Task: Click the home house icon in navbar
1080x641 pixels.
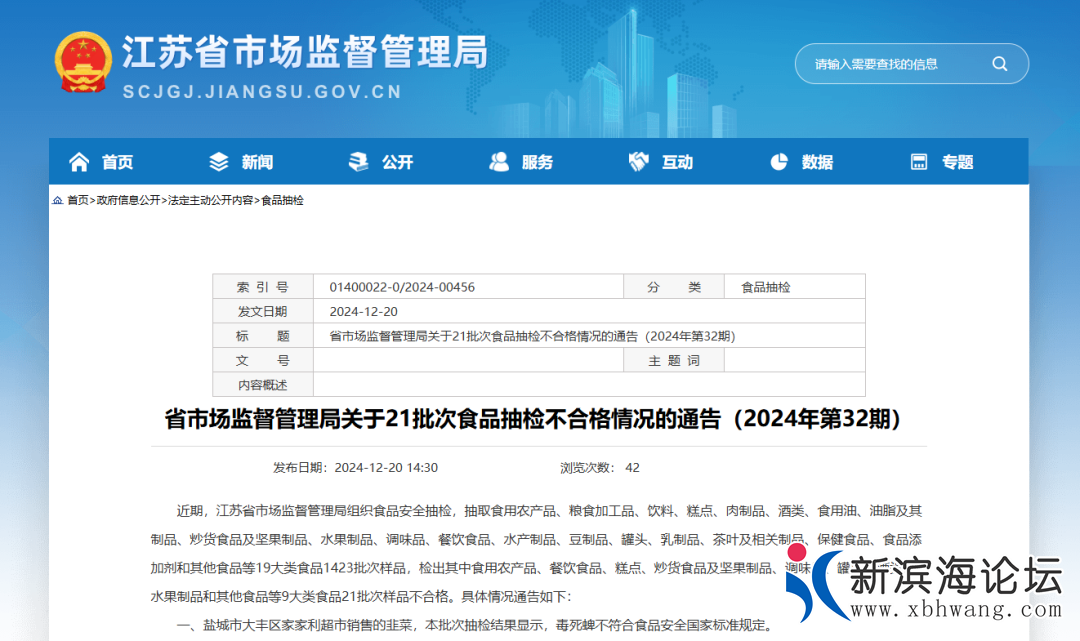Action: click(x=79, y=162)
